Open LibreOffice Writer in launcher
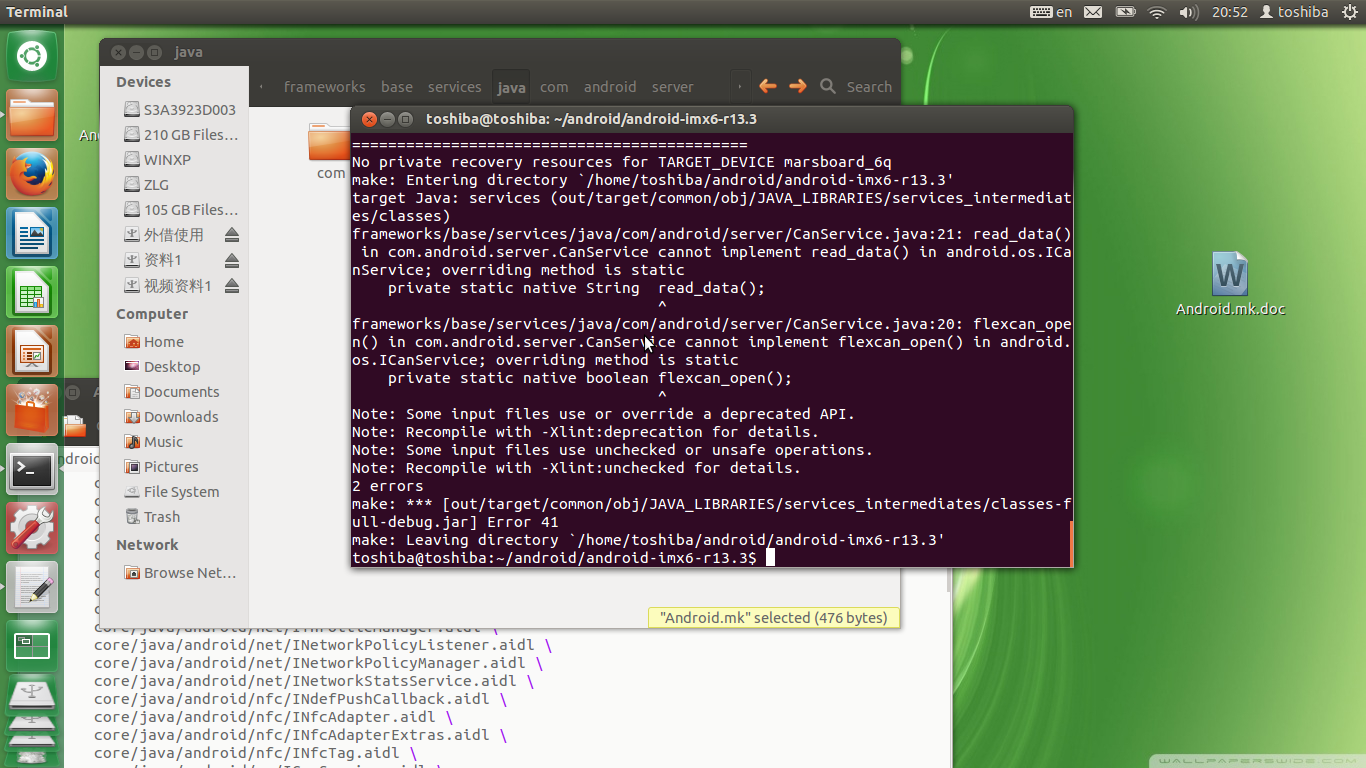Screen dimensions: 1366x768 [x=32, y=233]
